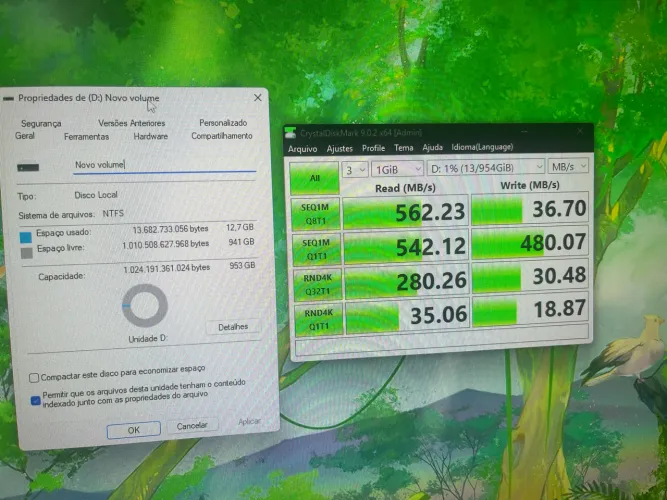The width and height of the screenshot is (667, 500).
Task: Click the 480.07 write result cell
Action: [530, 242]
